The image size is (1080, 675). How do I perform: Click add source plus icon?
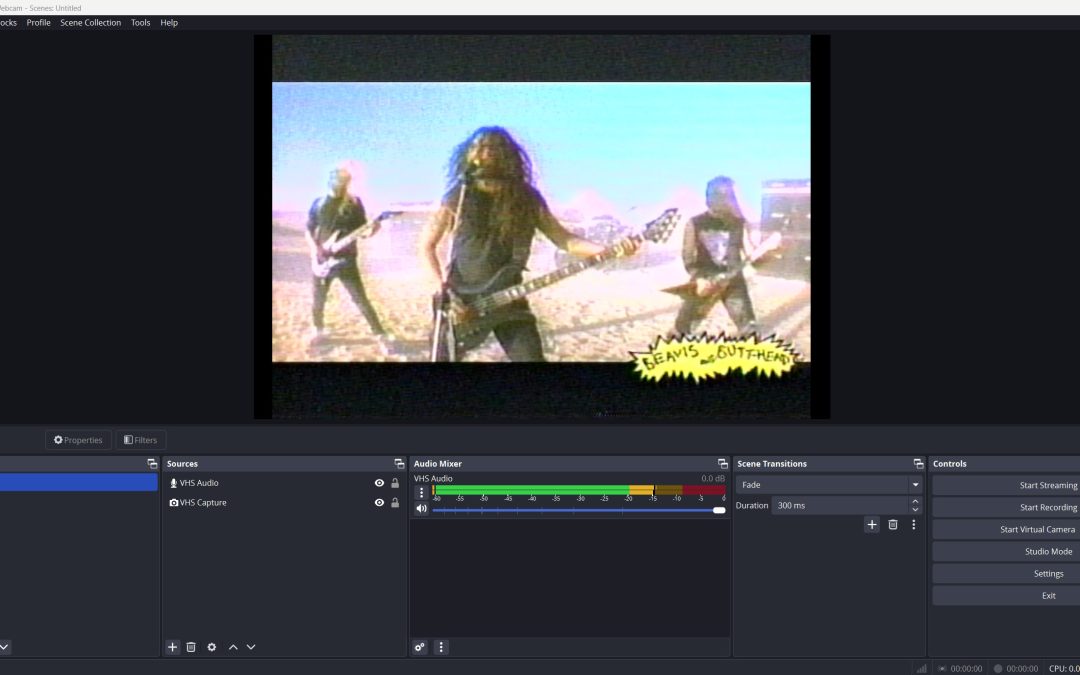172,647
